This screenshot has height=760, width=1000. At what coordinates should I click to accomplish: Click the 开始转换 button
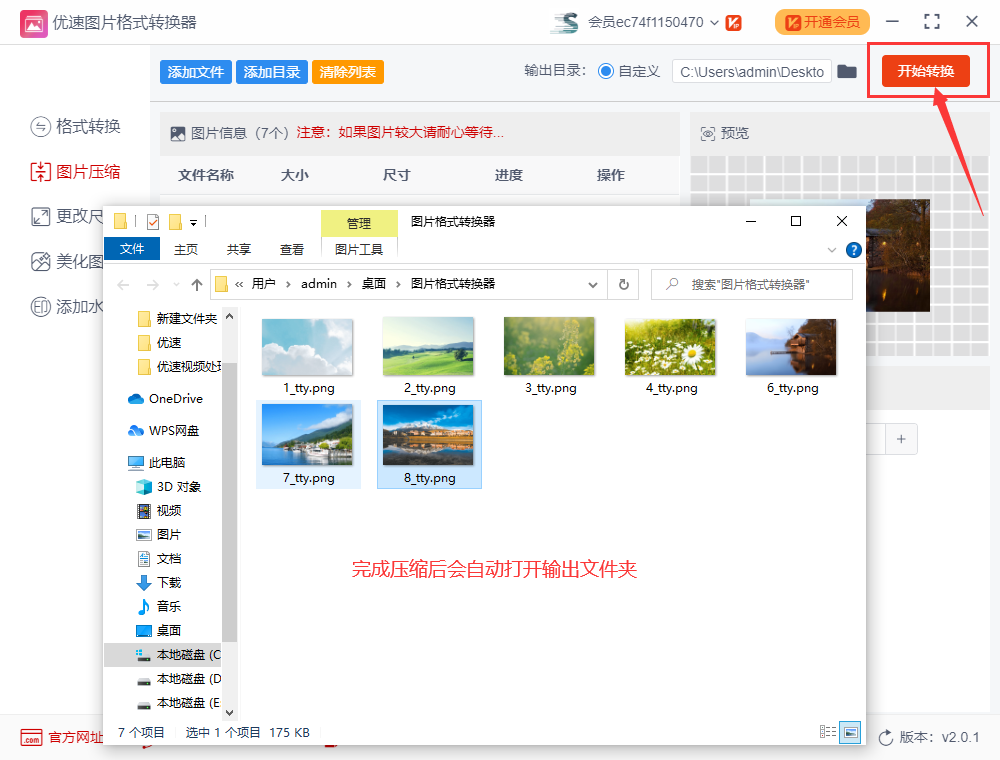point(925,71)
